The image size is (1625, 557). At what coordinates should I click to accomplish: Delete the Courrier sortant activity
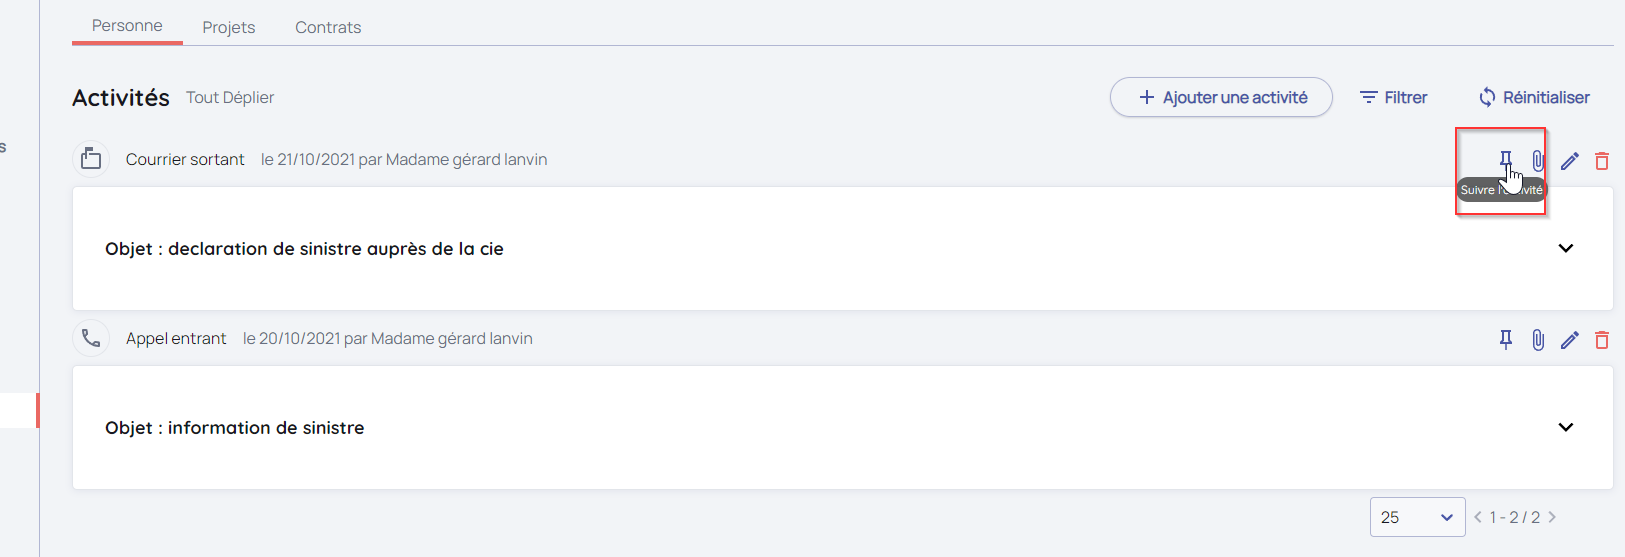[1602, 160]
